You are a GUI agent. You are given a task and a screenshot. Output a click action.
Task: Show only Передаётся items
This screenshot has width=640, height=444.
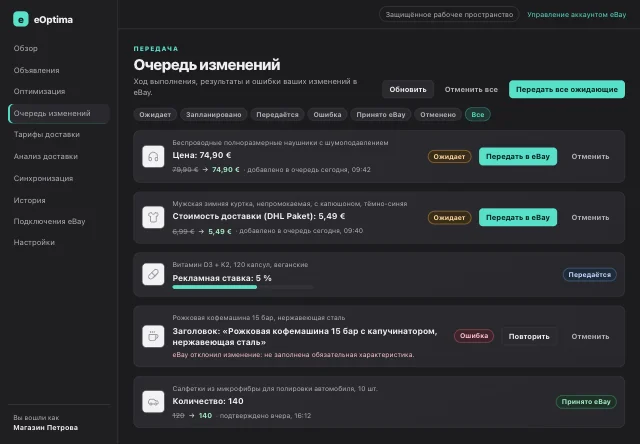(x=277, y=115)
